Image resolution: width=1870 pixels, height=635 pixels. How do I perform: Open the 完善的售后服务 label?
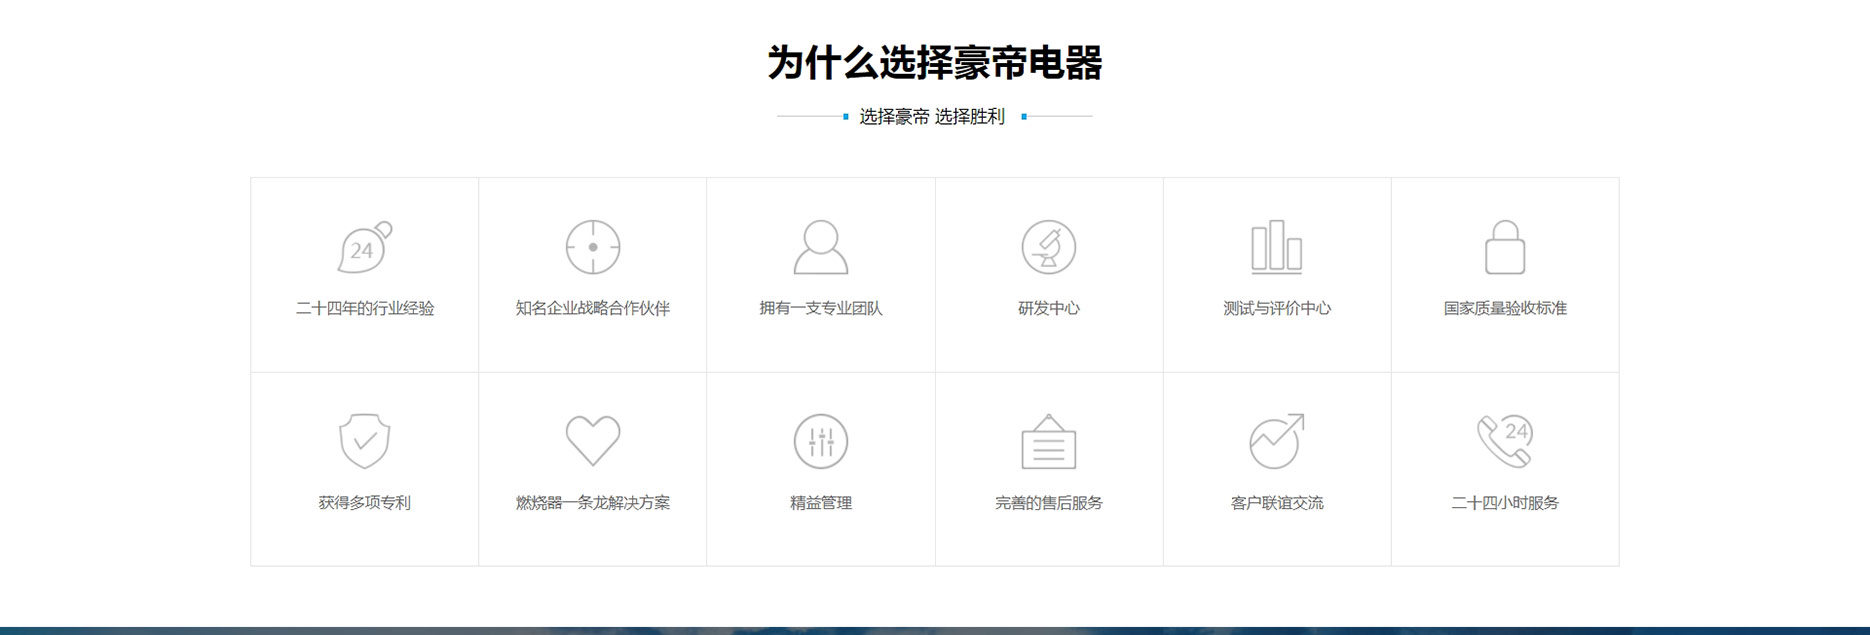tap(1048, 503)
